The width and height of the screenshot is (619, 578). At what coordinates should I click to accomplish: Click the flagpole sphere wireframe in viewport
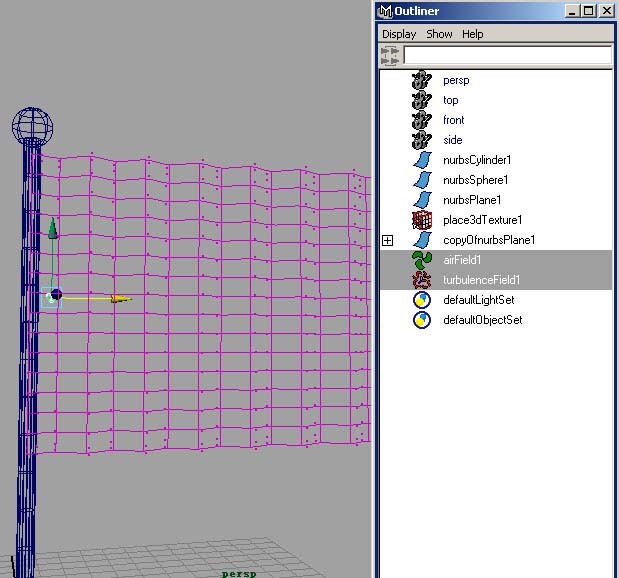coord(32,125)
